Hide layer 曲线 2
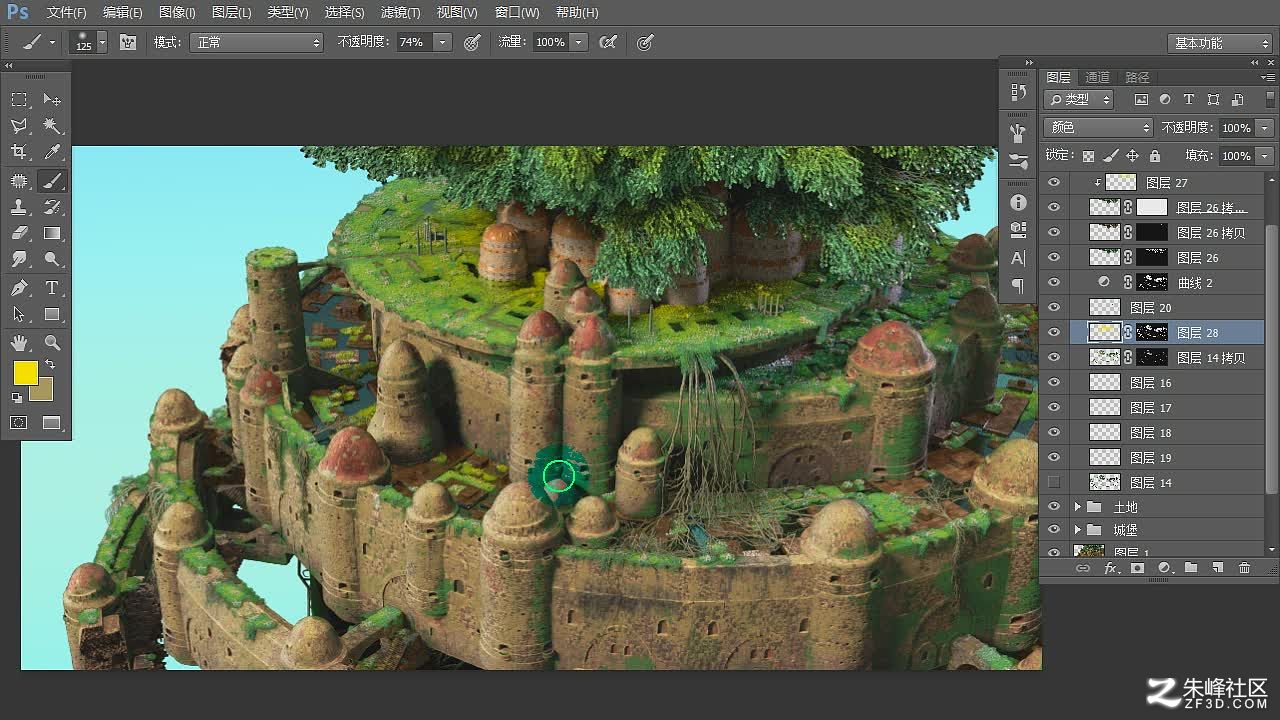The width and height of the screenshot is (1280, 720). pos(1053,282)
